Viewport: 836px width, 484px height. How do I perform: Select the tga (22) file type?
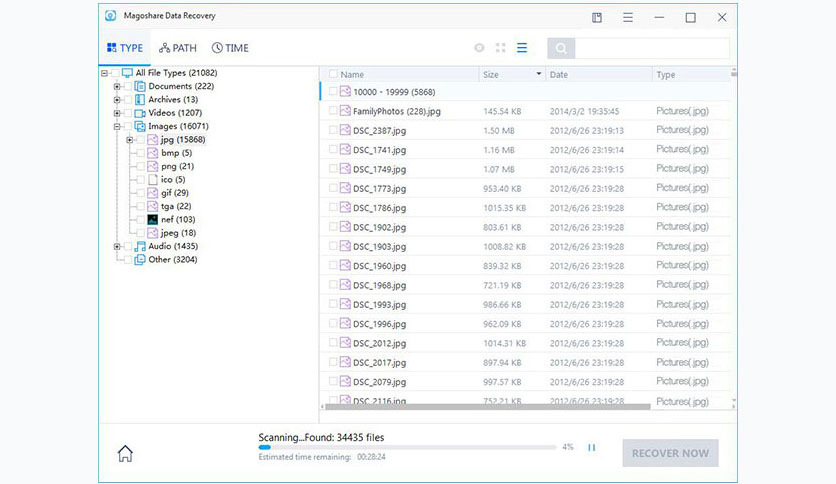pos(176,206)
